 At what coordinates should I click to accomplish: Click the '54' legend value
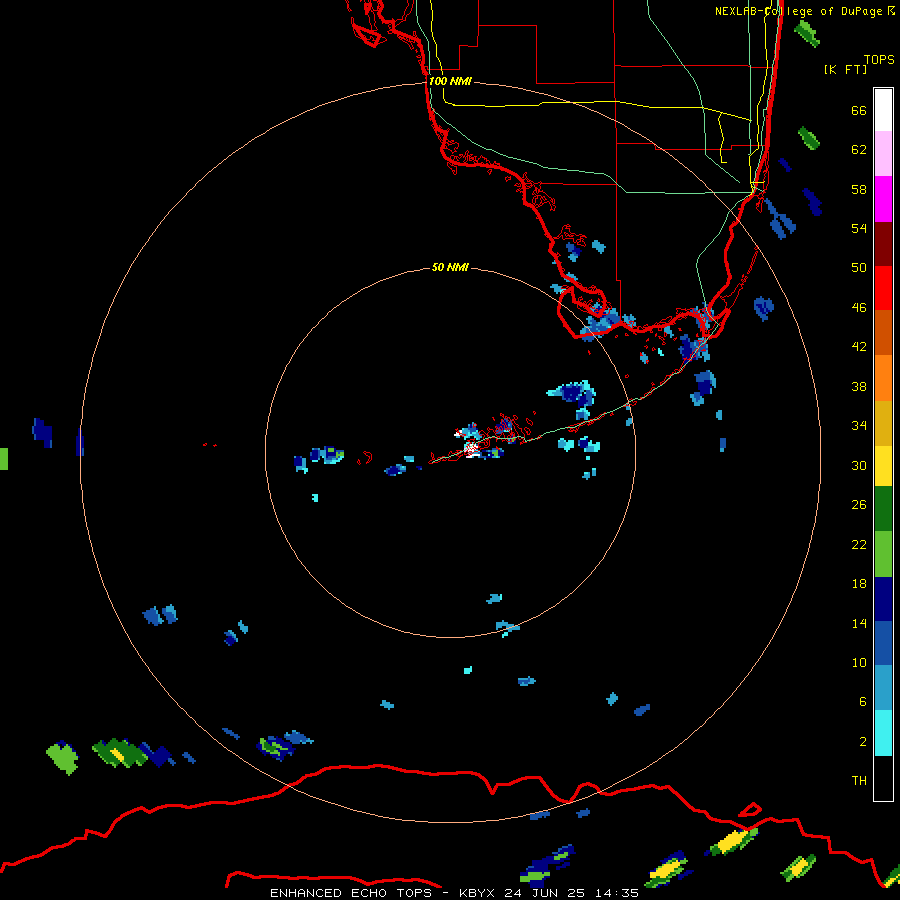point(859,228)
